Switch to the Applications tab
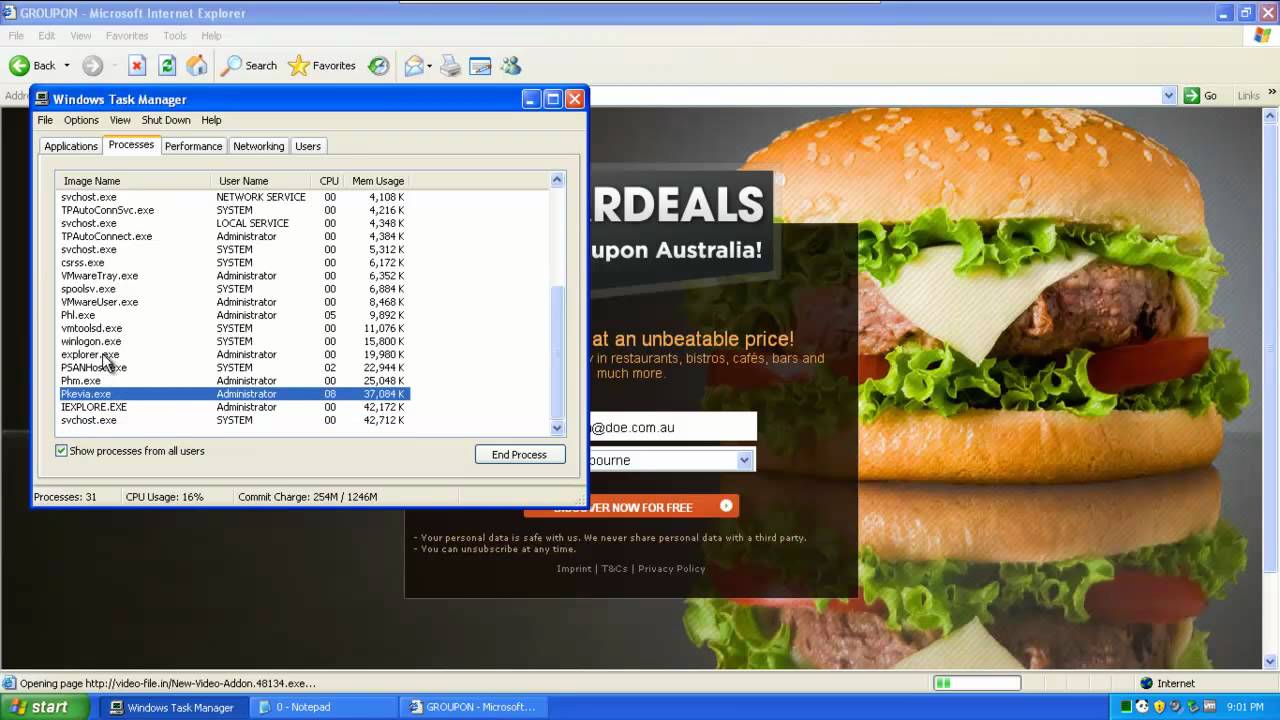The image size is (1280, 720). 71,146
